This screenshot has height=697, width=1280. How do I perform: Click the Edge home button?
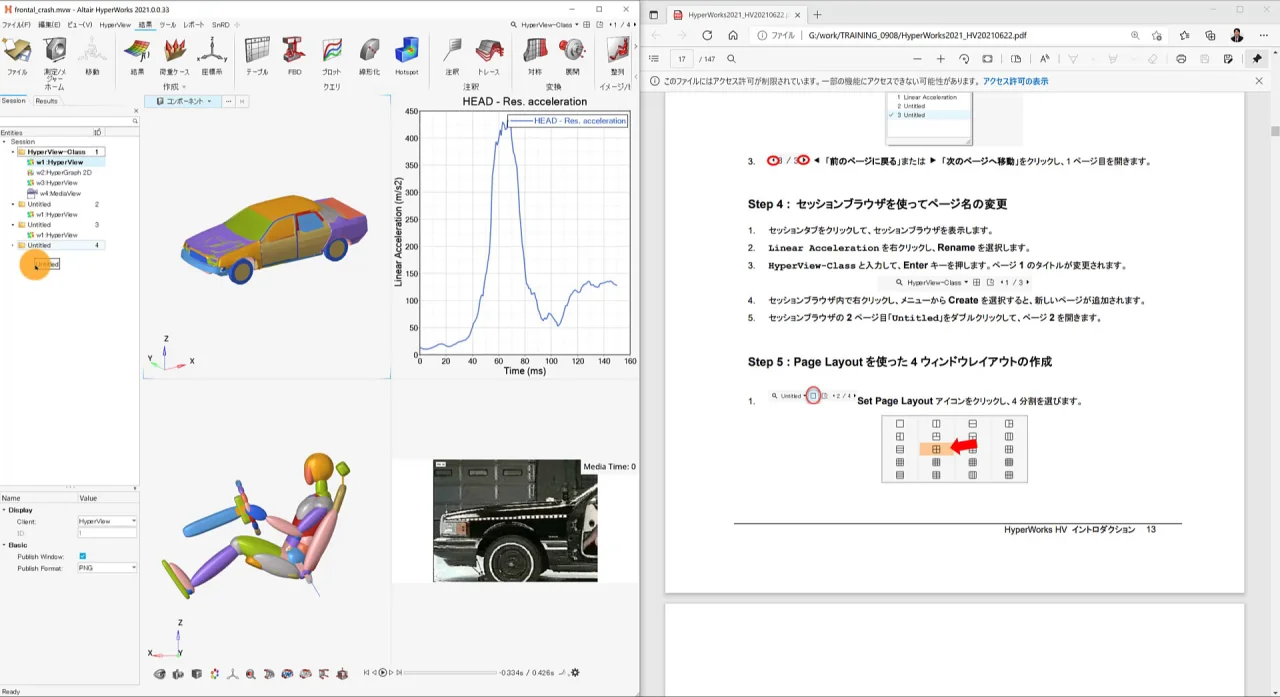733,35
